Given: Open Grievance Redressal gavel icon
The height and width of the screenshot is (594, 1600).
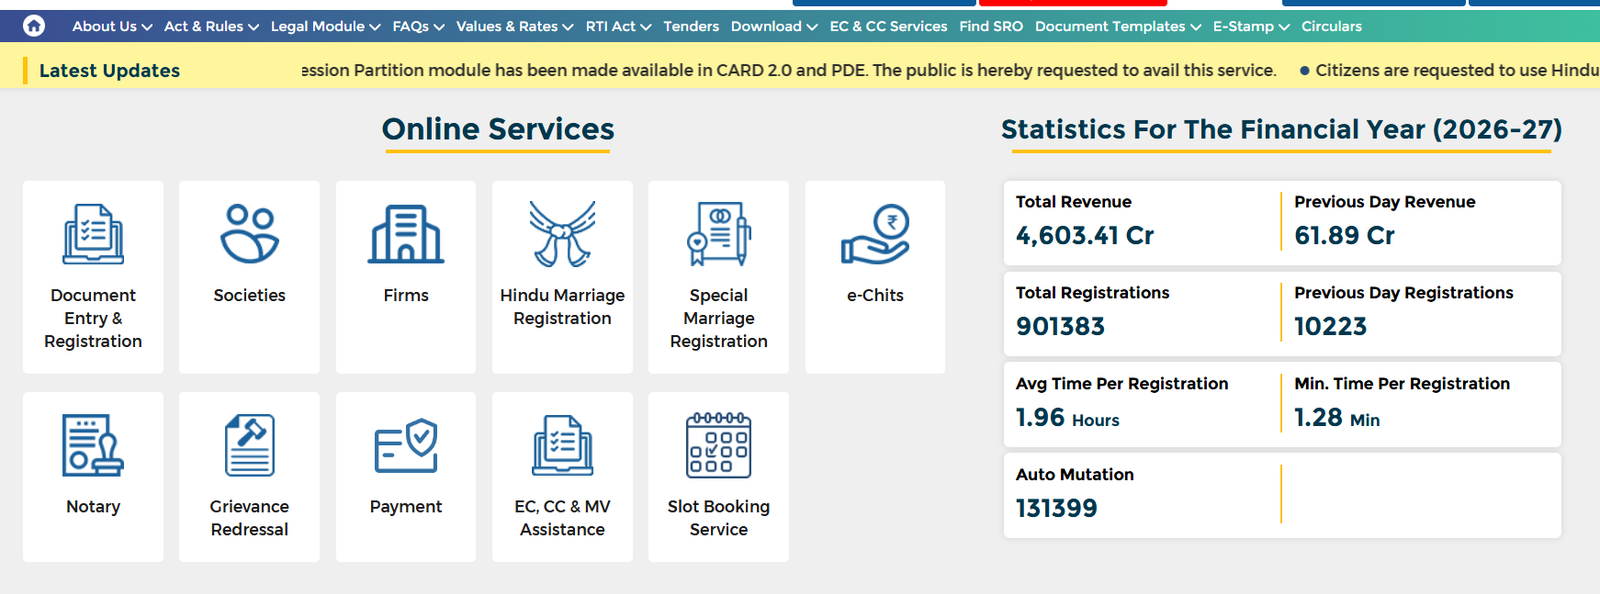Looking at the screenshot, I should click(250, 445).
